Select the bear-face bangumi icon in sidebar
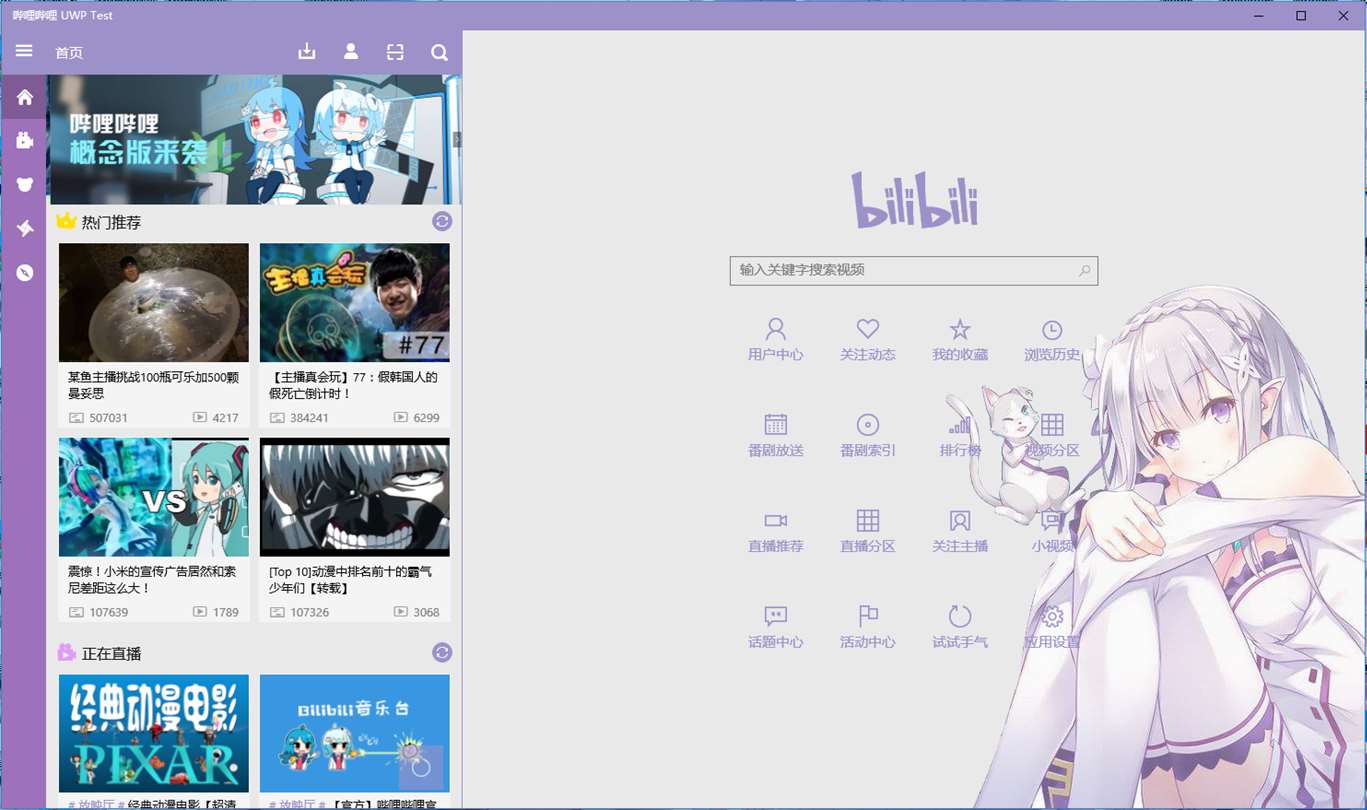 pos(24,185)
